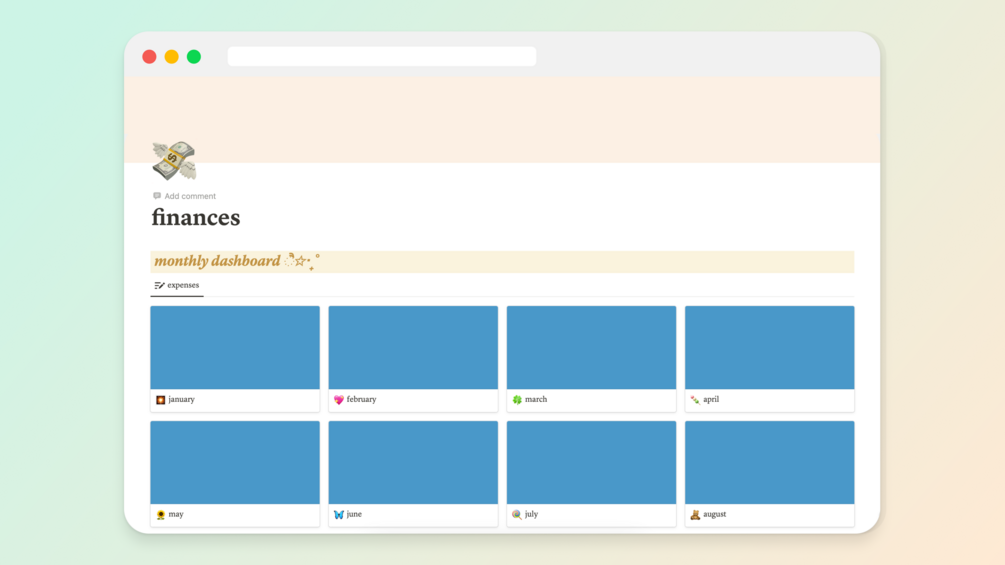Screen dimensions: 1005x565
Task: Click the january label text
Action: point(181,399)
